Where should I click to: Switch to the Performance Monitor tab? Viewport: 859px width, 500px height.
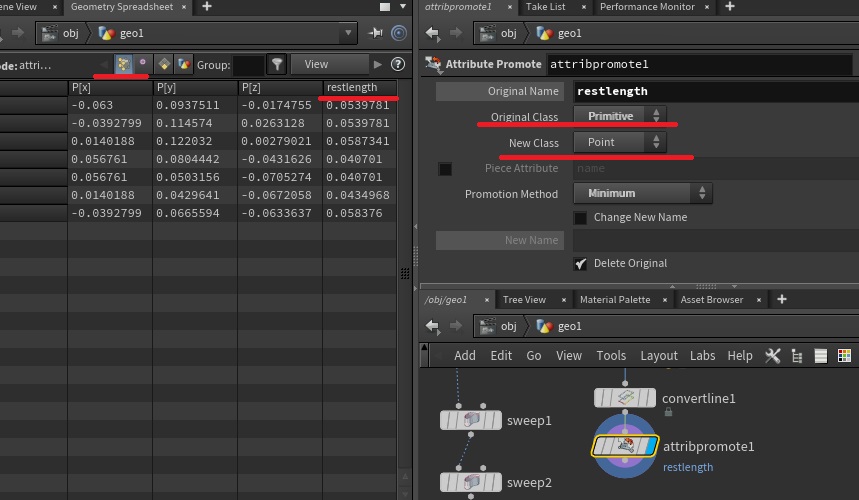tap(647, 7)
